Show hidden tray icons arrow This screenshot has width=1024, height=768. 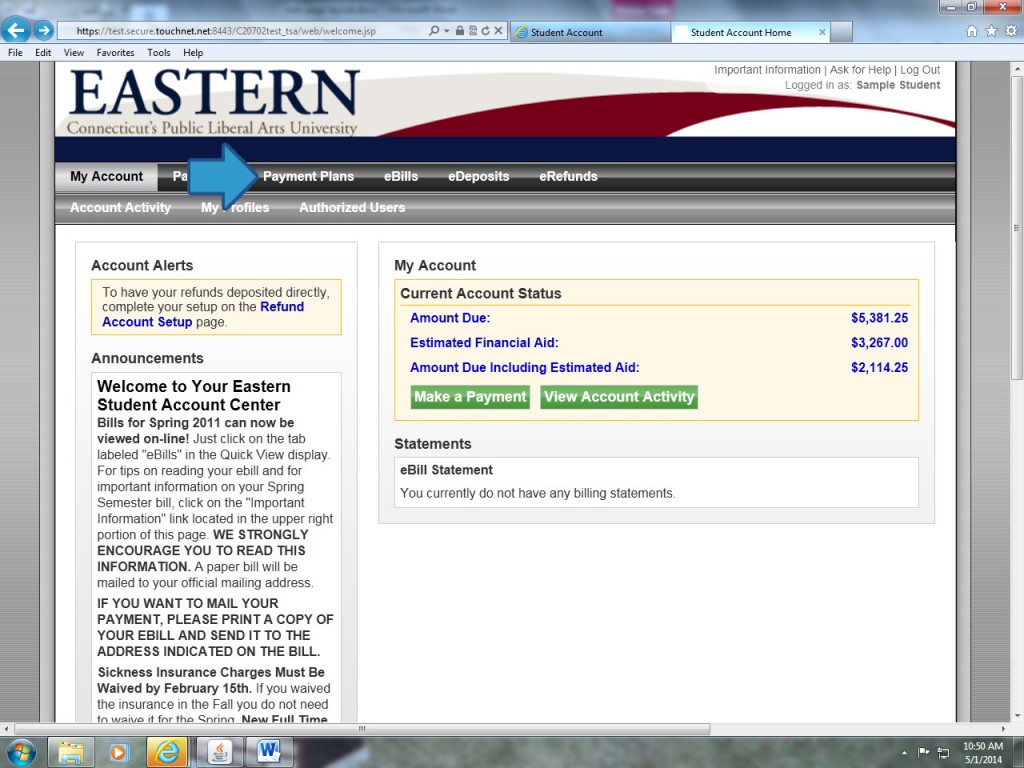pos(904,753)
